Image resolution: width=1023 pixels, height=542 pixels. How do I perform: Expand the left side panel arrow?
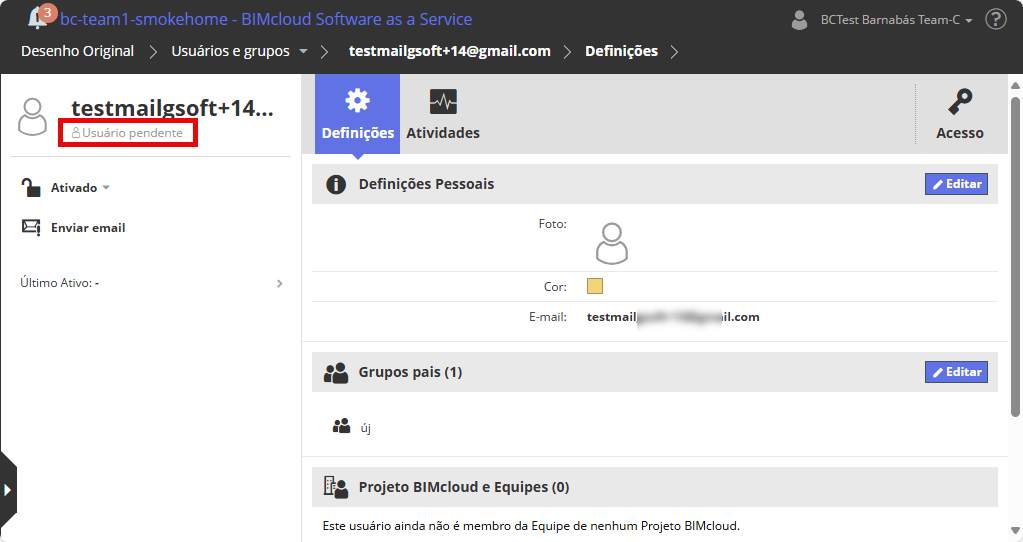(8, 490)
